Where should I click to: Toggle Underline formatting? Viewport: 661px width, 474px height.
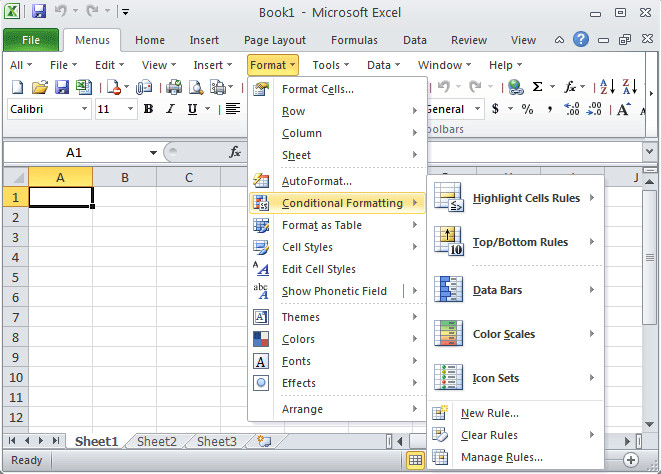tap(192, 109)
